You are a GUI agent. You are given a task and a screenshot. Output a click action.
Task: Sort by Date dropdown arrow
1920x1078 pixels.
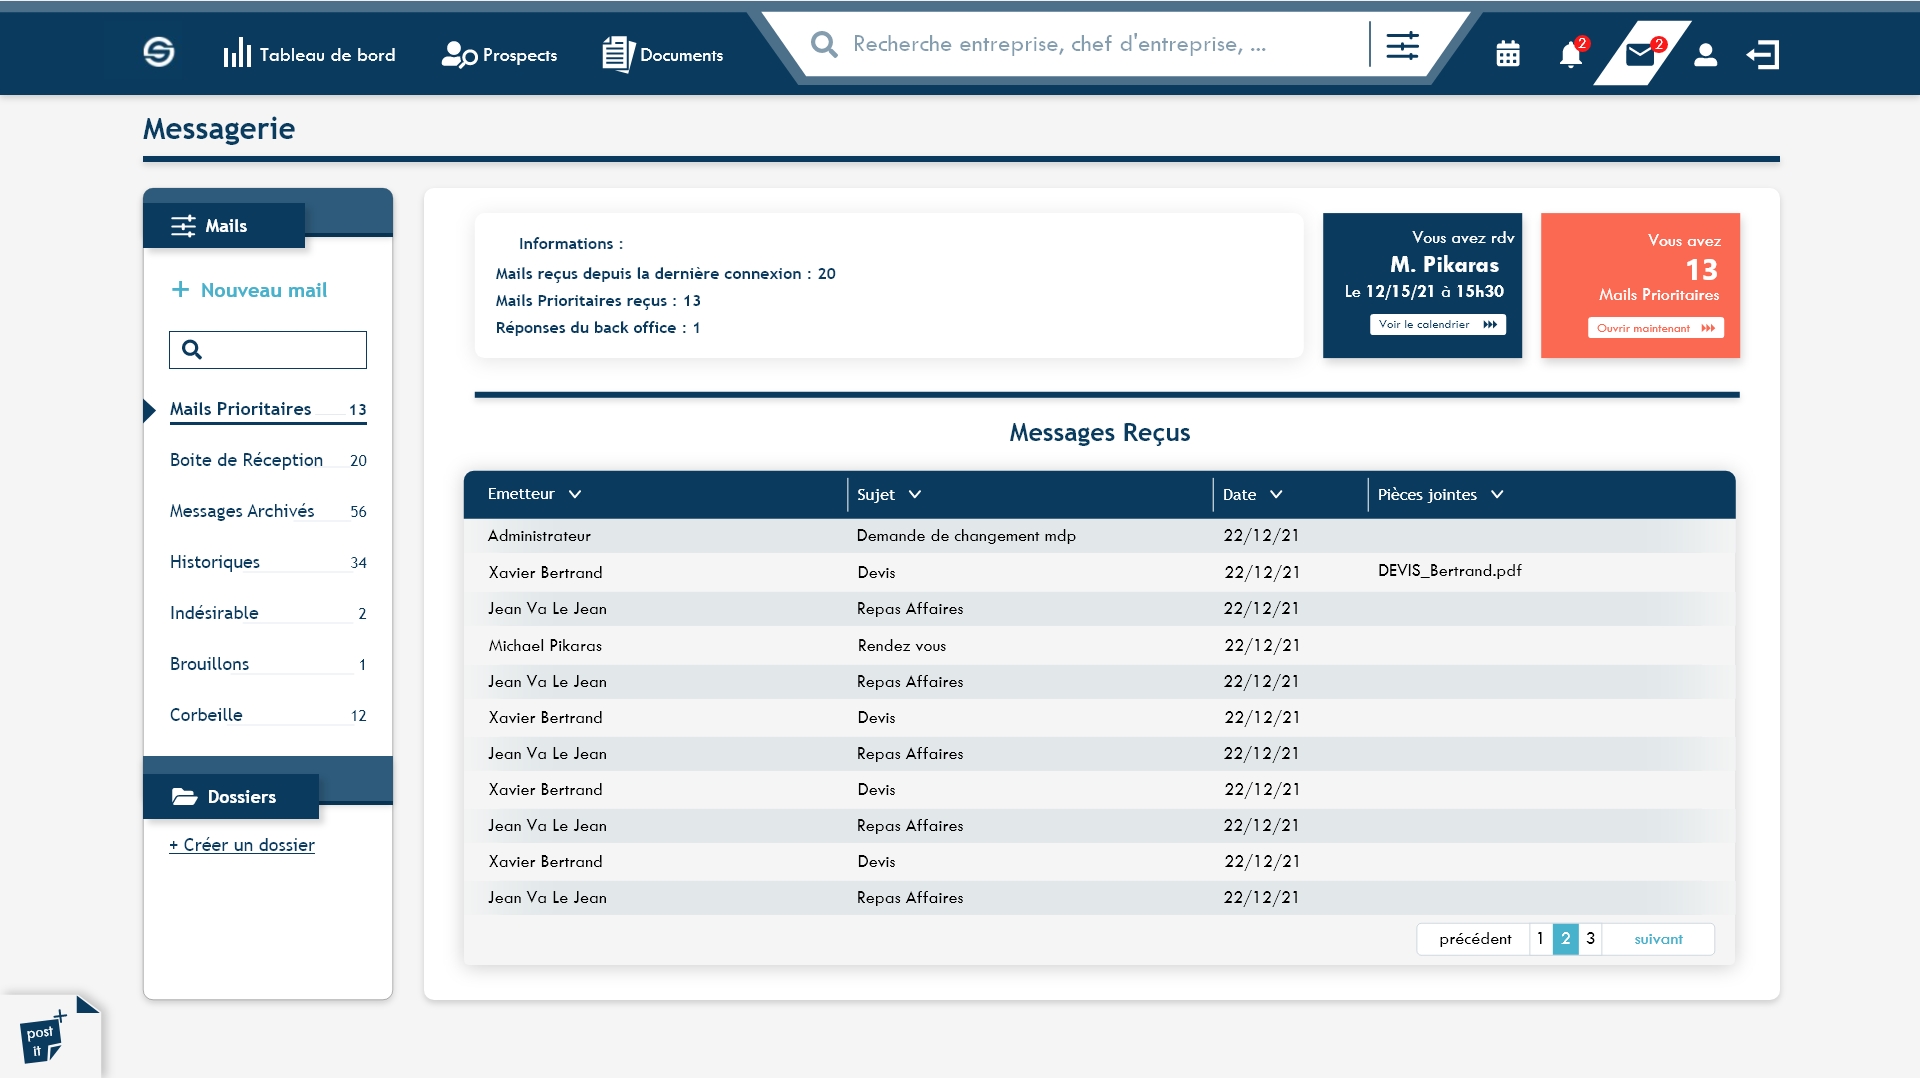1276,494
